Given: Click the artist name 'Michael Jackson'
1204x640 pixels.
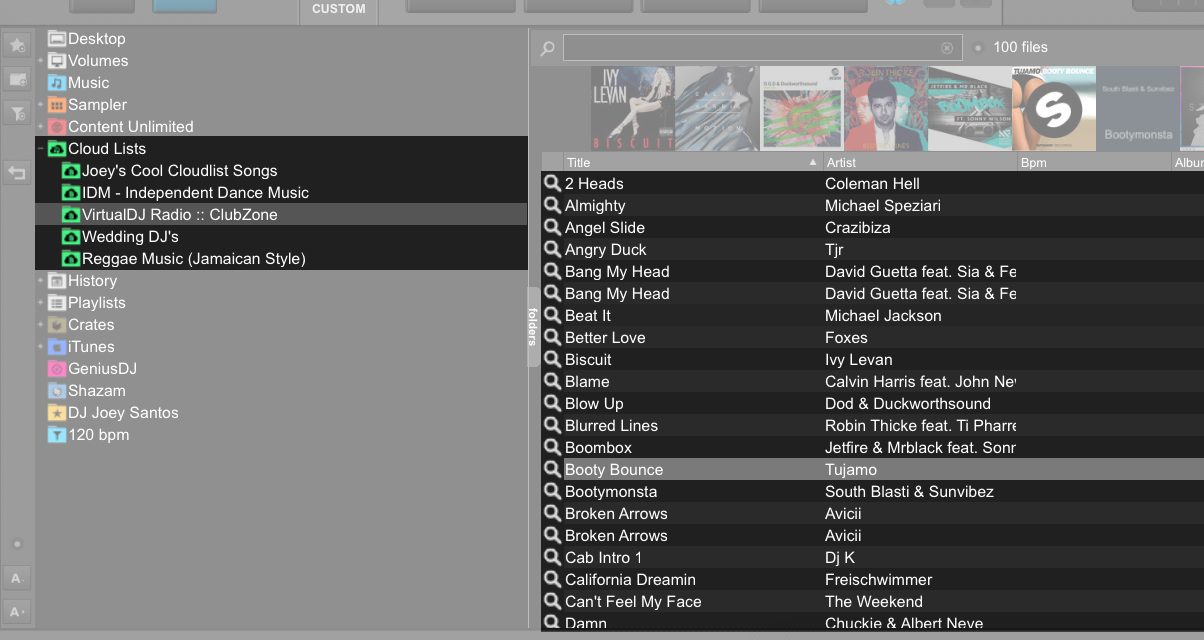Looking at the screenshot, I should click(883, 316).
